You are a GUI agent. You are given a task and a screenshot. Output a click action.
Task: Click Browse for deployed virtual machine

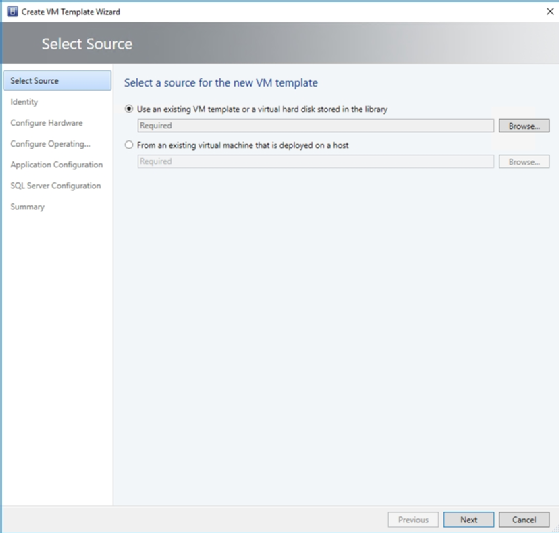(524, 162)
